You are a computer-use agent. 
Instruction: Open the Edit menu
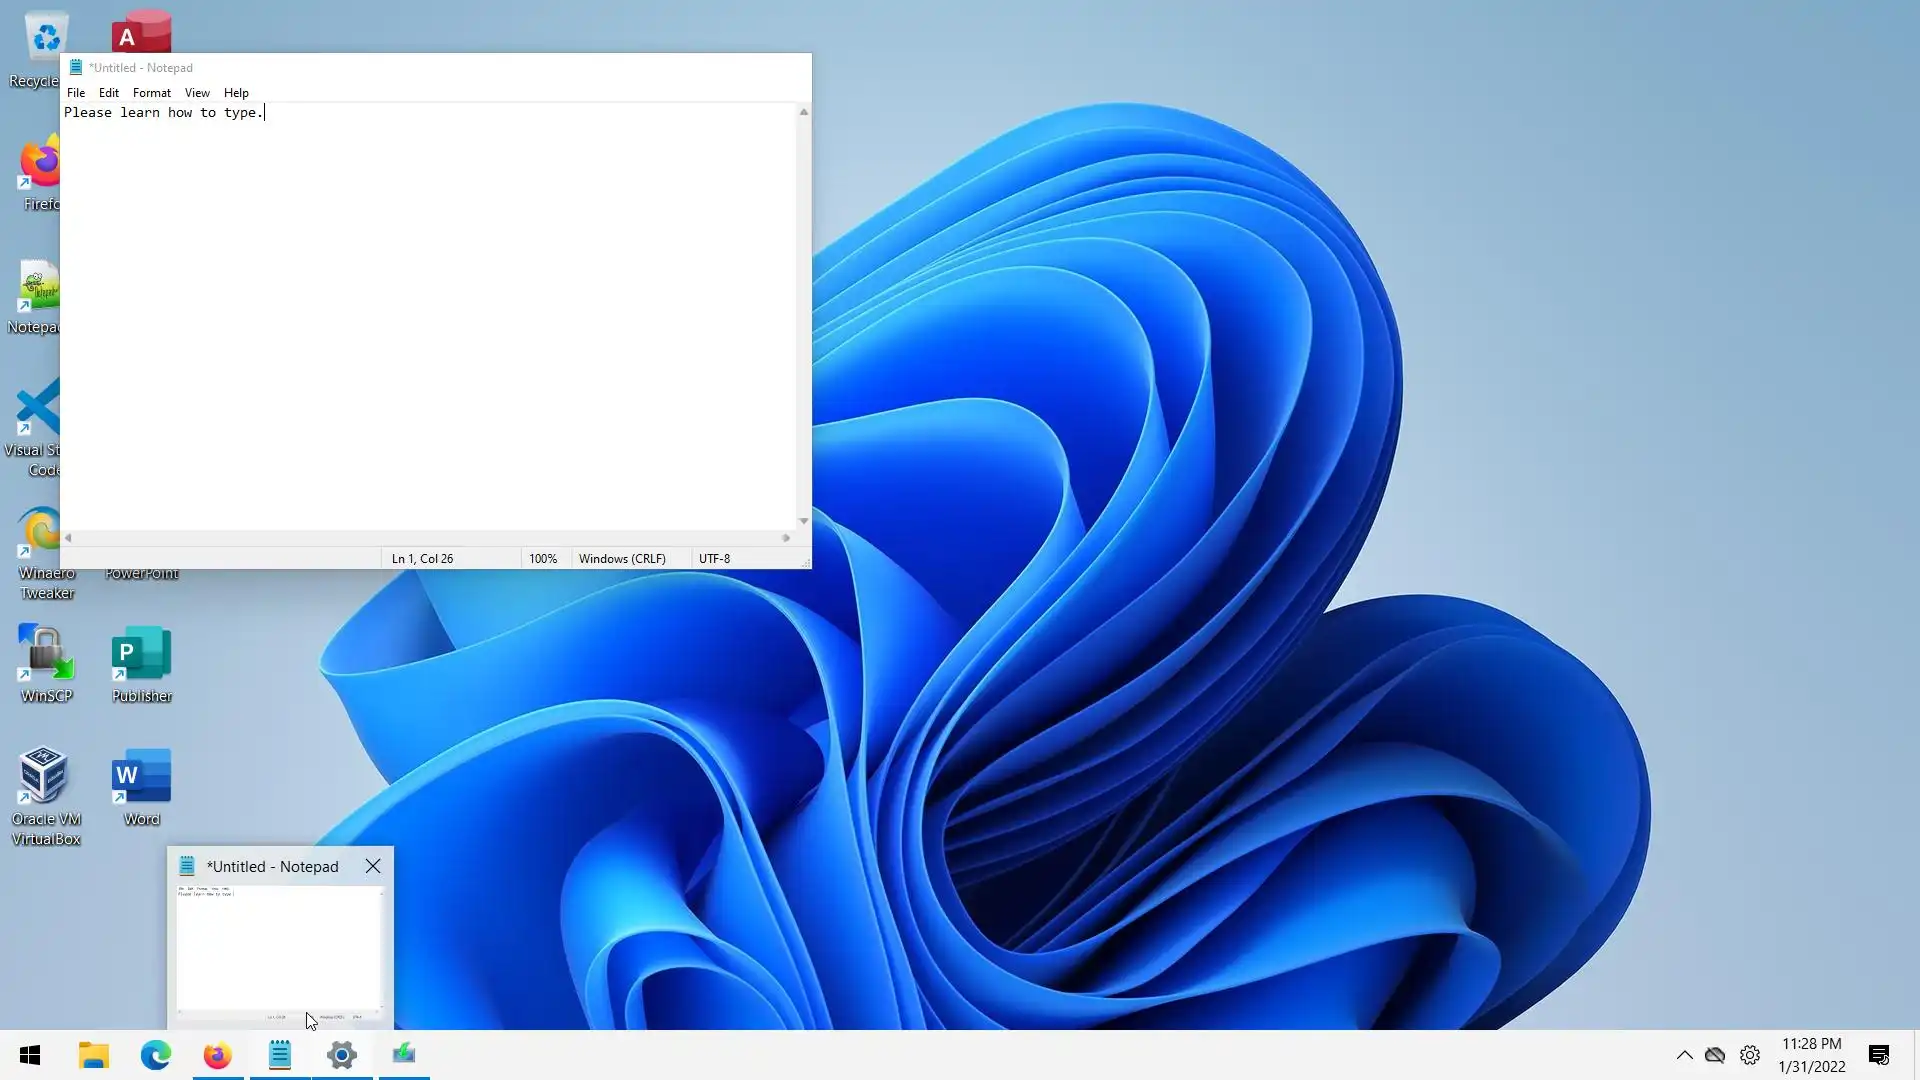tap(109, 93)
